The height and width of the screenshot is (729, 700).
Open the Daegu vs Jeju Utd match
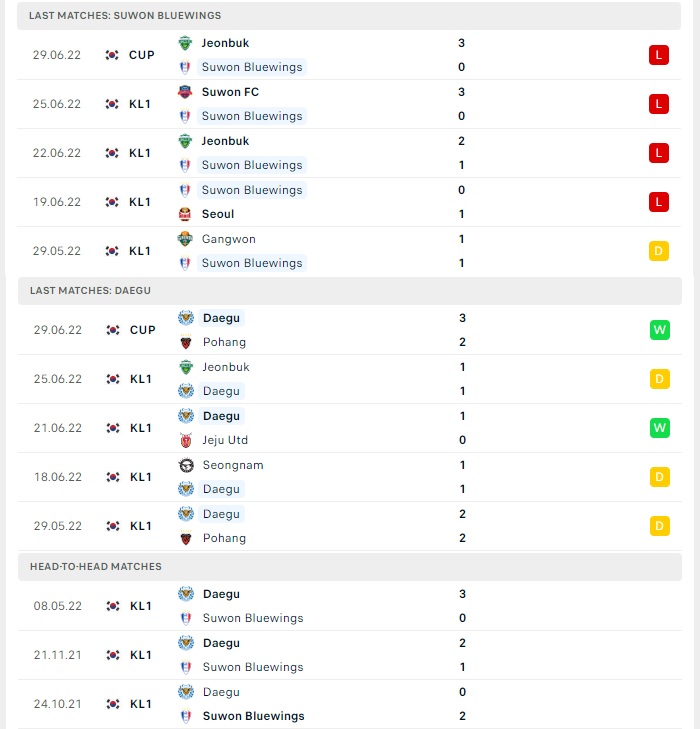350,428
